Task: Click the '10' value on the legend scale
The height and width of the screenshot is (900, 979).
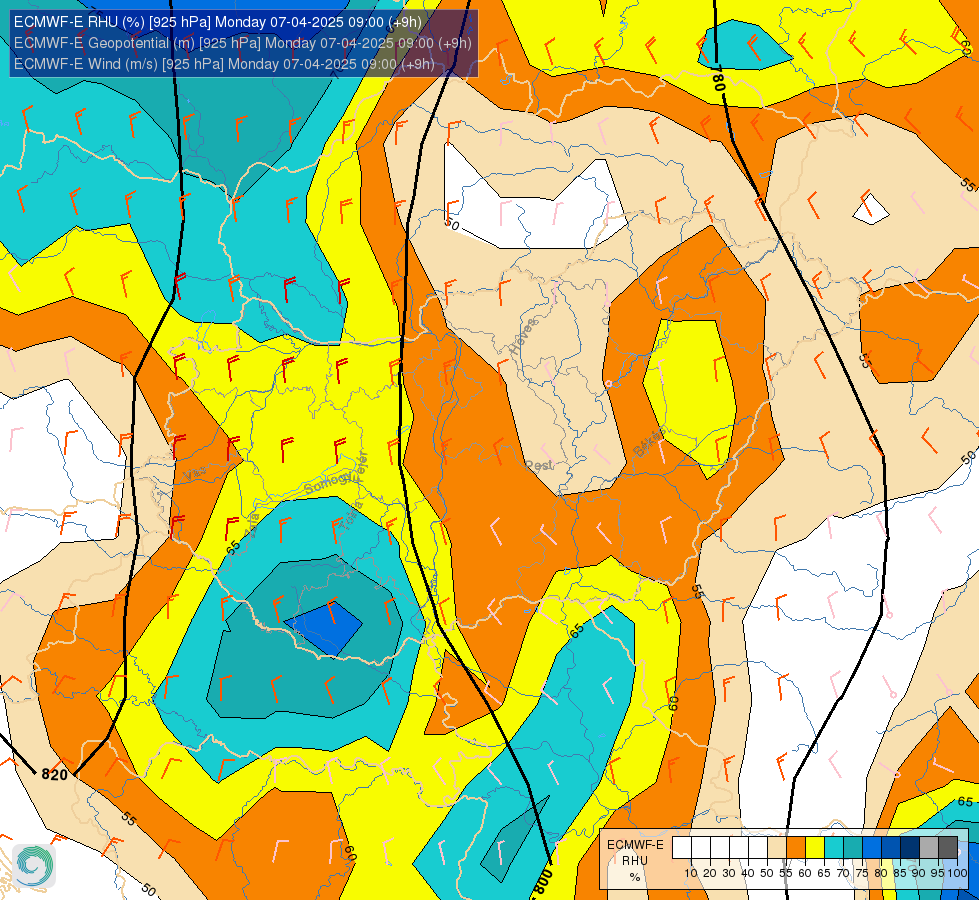Action: pyautogui.click(x=691, y=874)
